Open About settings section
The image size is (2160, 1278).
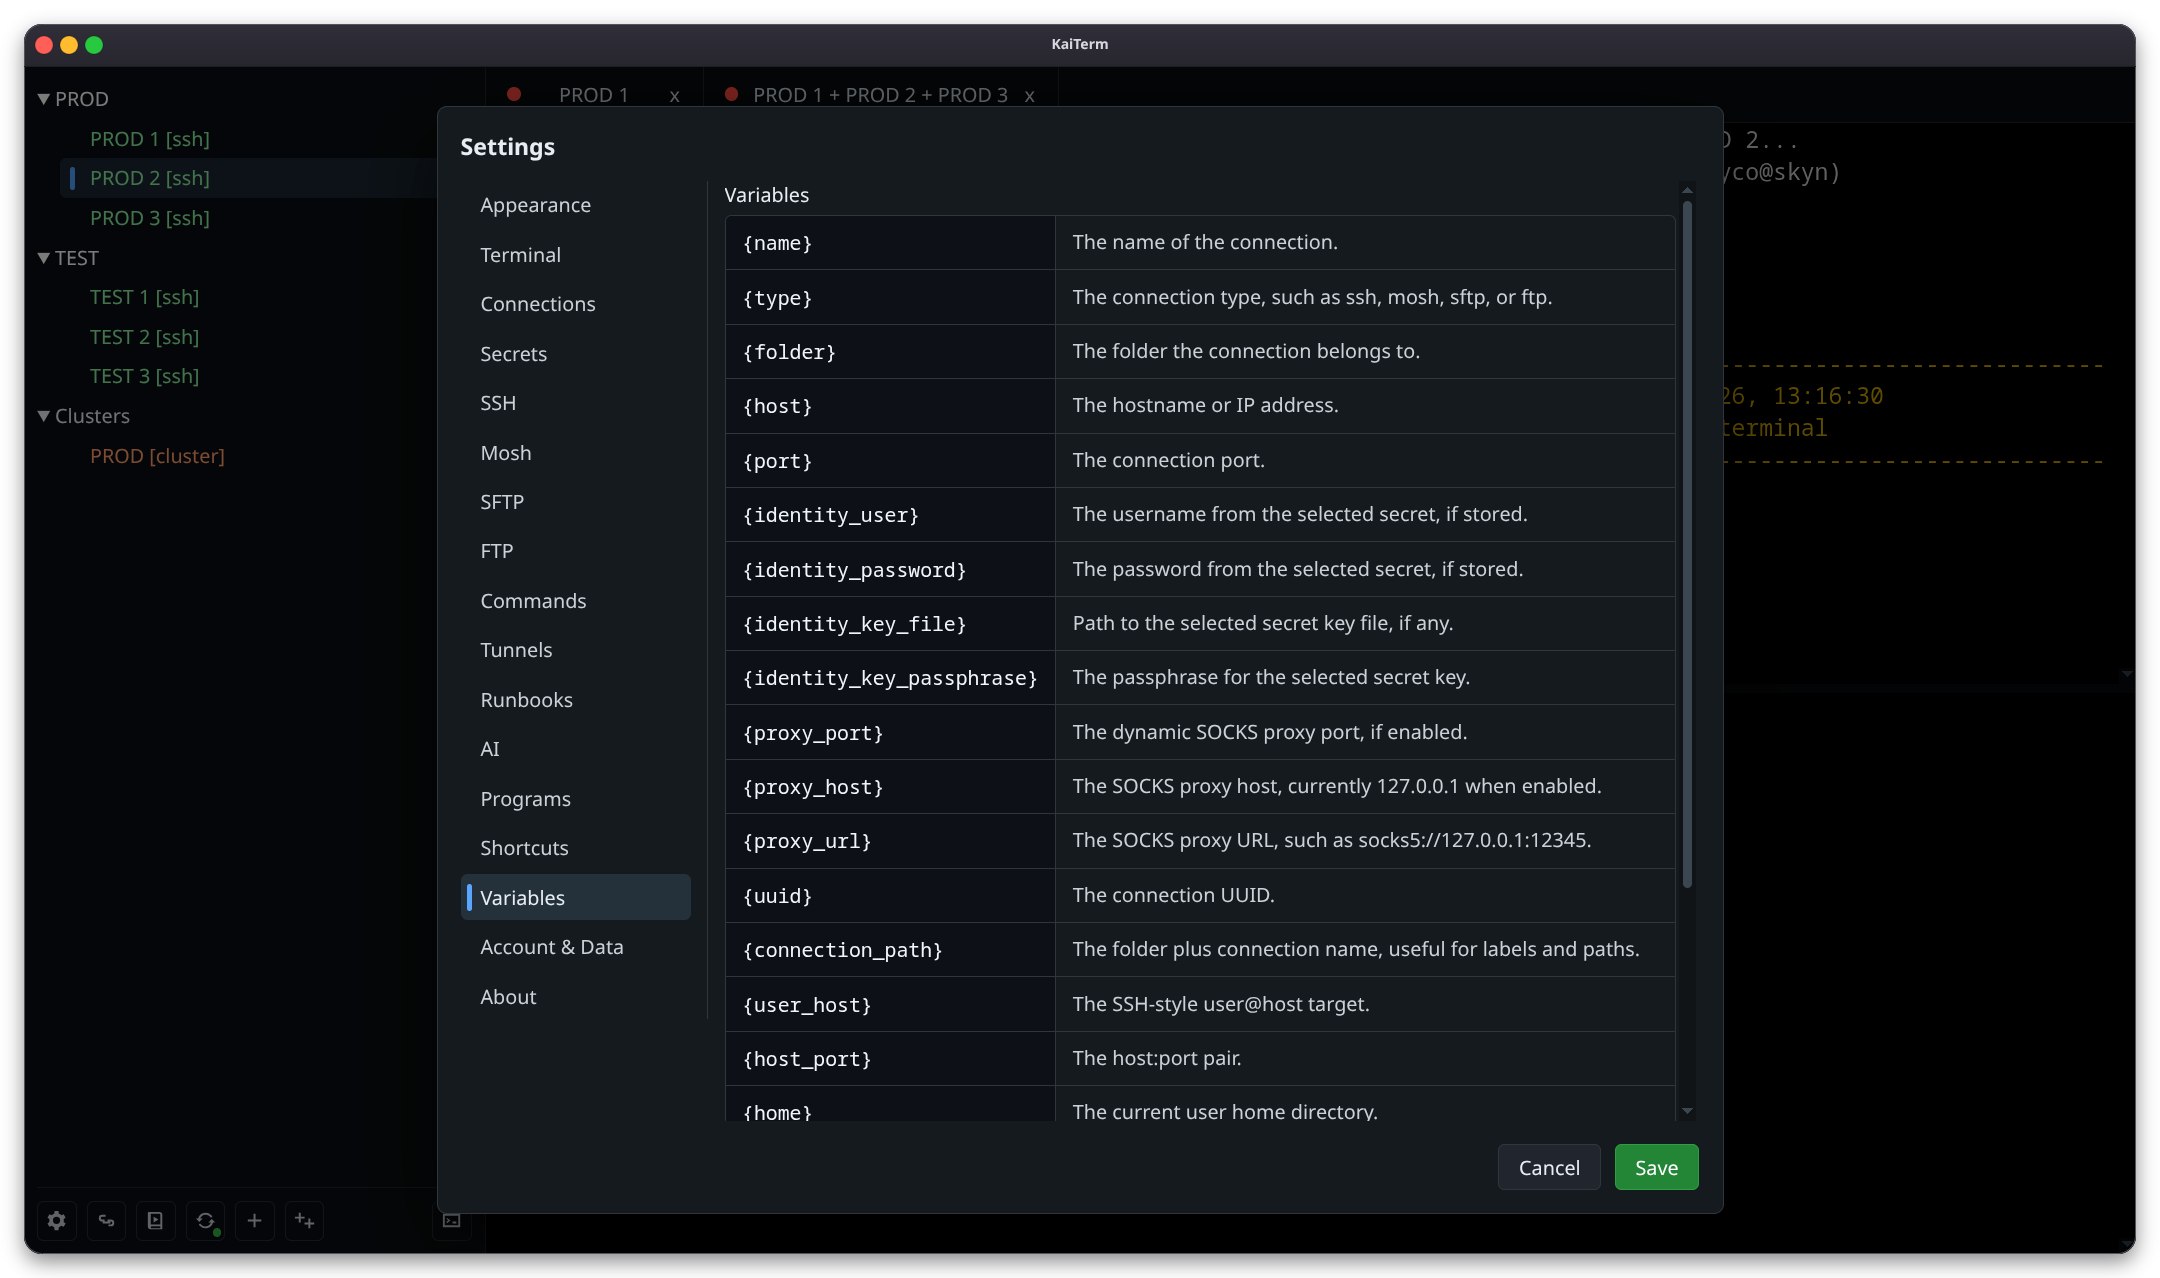click(x=576, y=997)
